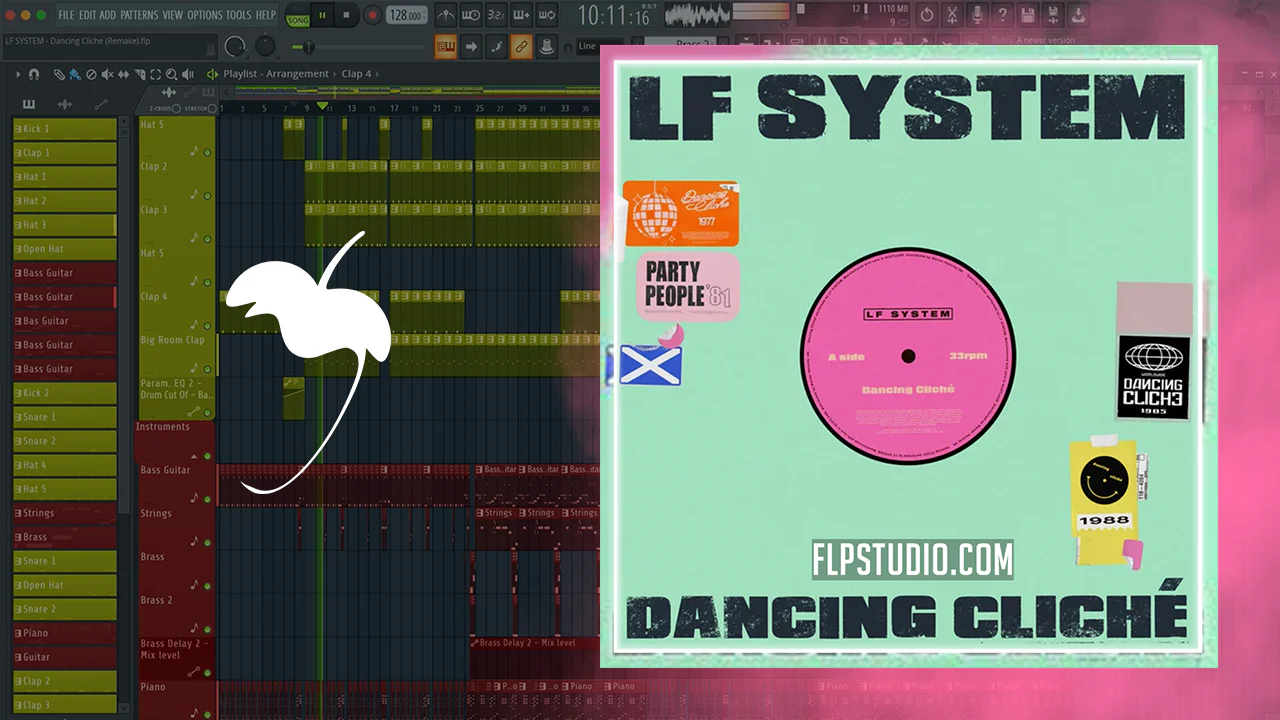1280x720 pixels.
Task: Mute the Clap 2 track
Action: [x=208, y=196]
